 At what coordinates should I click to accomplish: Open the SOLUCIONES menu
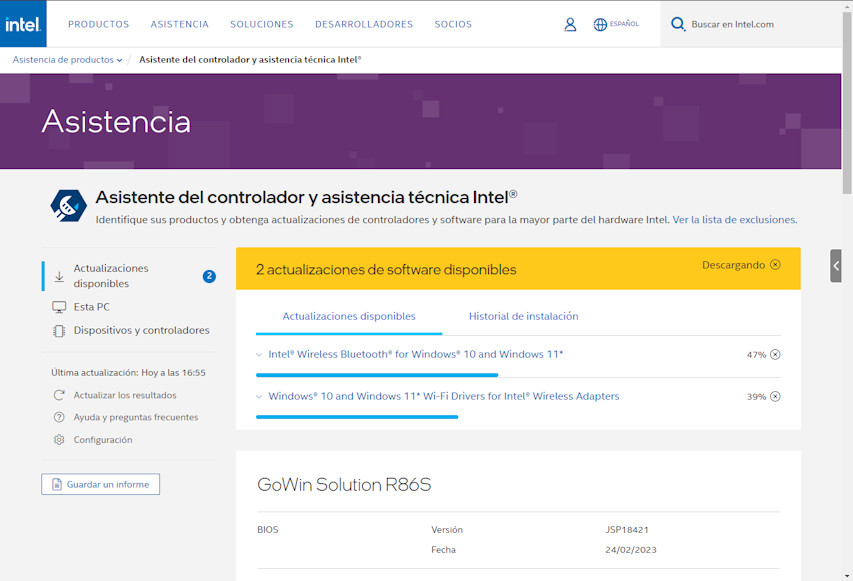pos(262,24)
